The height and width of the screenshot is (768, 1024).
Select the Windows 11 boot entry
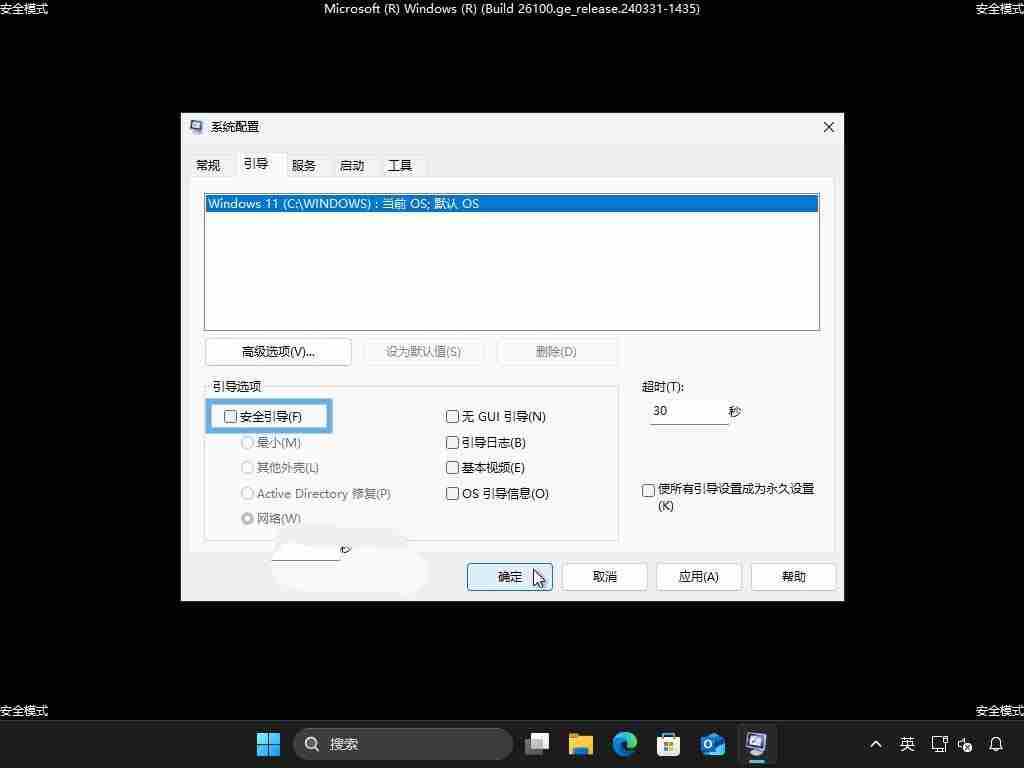click(400, 203)
